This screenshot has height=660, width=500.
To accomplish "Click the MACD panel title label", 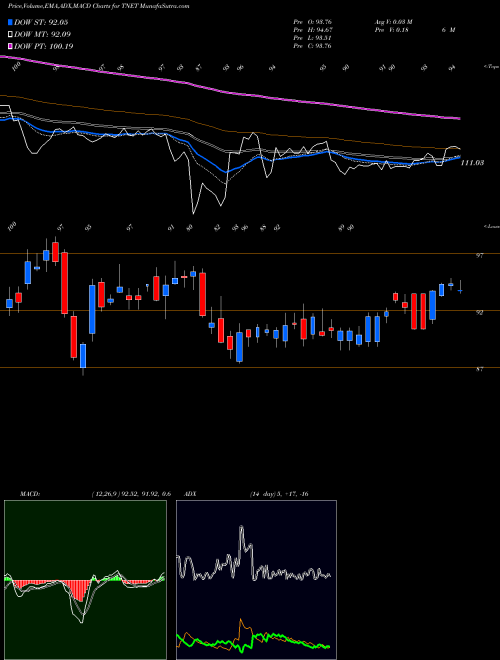I will [30, 494].
